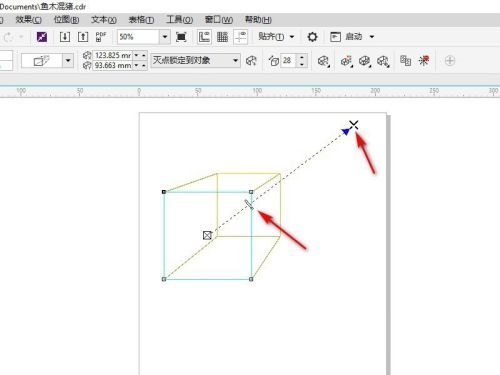Click the cube's bottom-left corner handle
500x375 pixels.
click(164, 279)
